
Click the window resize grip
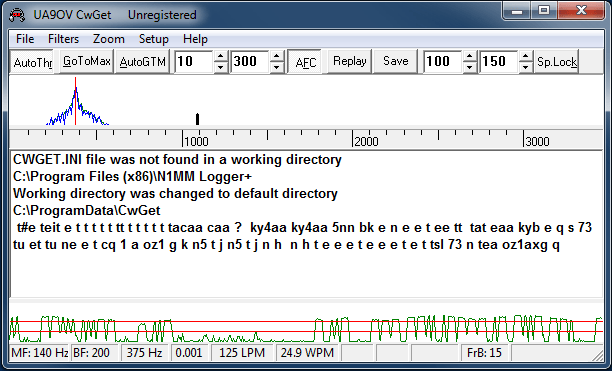598,355
